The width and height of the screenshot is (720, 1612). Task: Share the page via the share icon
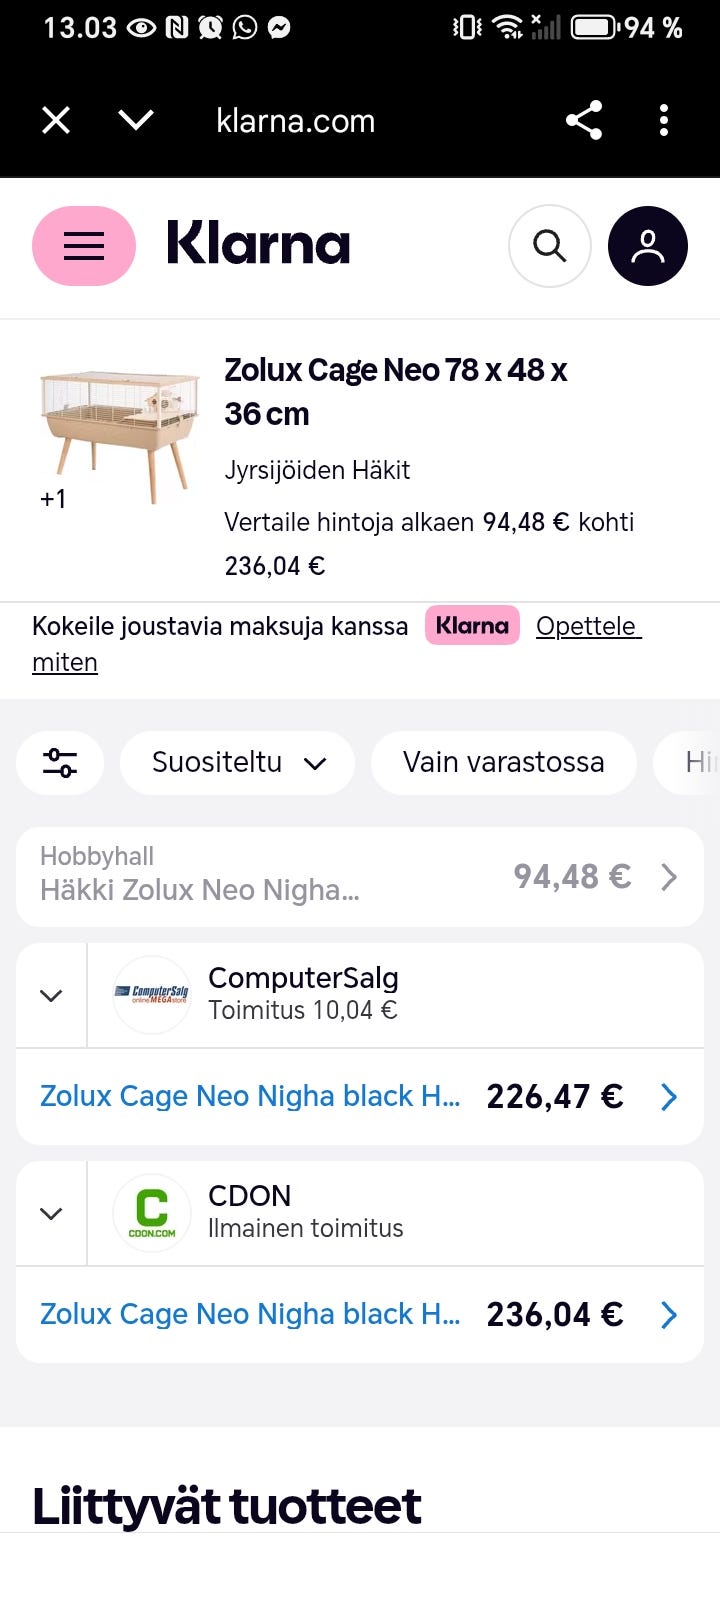[x=584, y=120]
